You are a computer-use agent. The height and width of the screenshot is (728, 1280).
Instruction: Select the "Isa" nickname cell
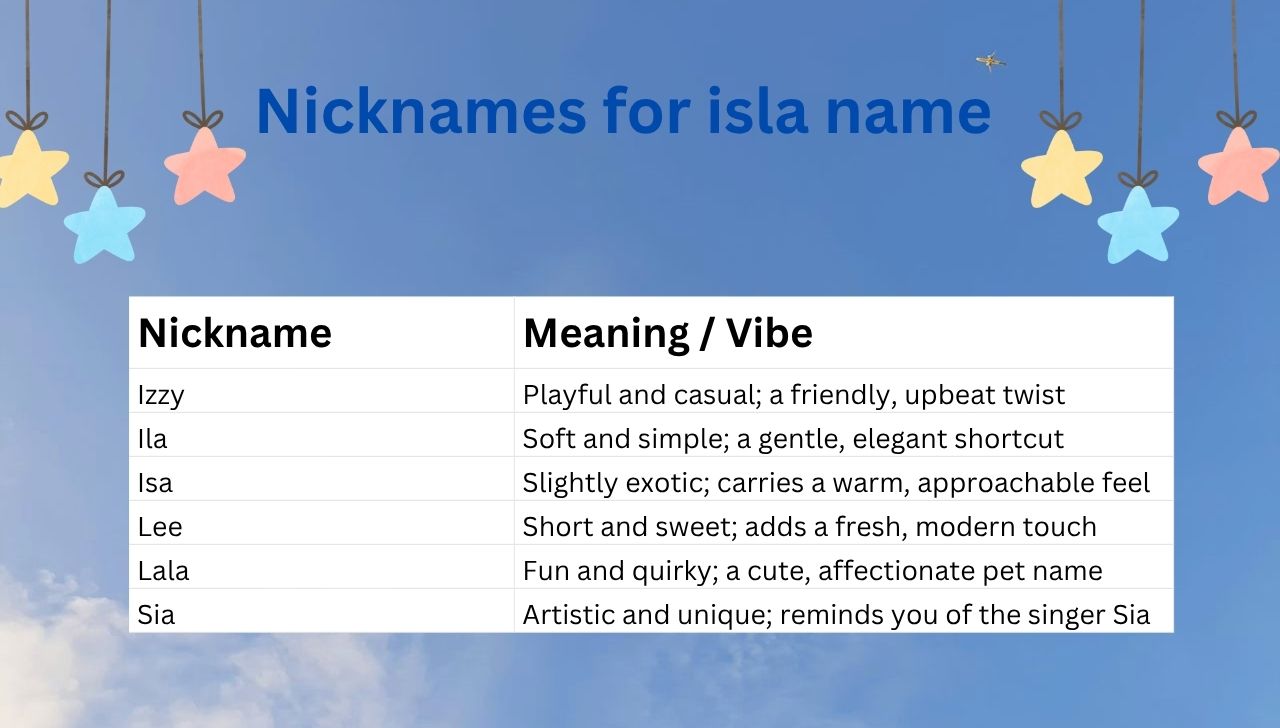point(155,483)
